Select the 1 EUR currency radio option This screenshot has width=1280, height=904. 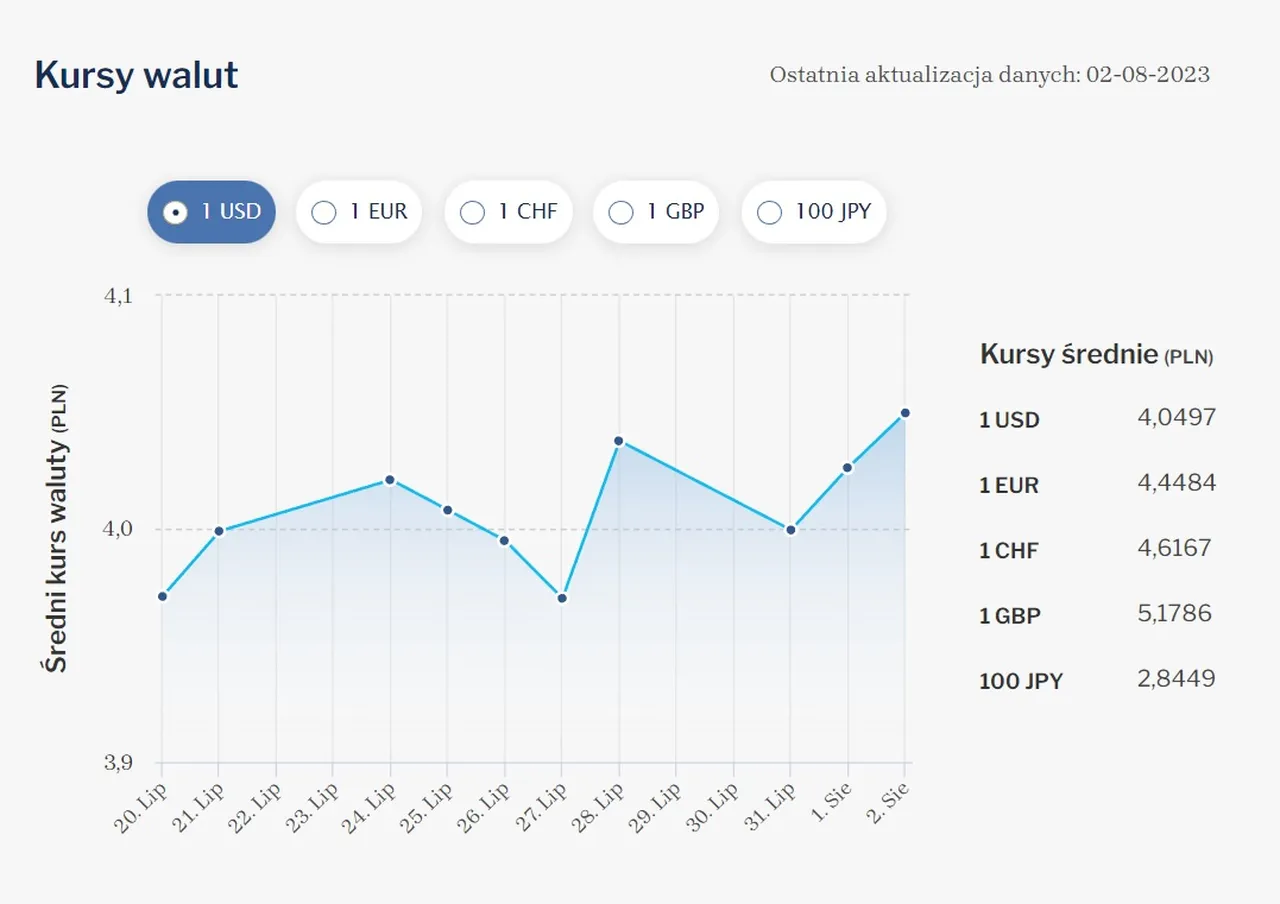(x=359, y=212)
